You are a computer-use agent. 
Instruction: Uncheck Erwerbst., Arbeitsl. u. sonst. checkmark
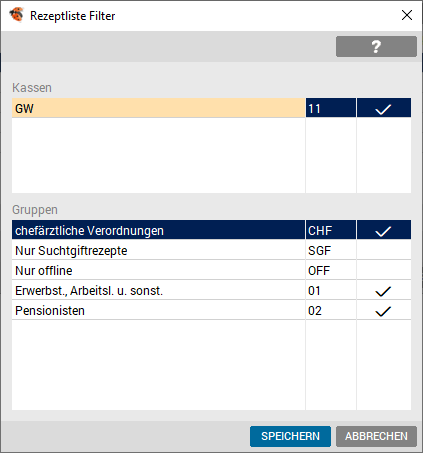(383, 290)
